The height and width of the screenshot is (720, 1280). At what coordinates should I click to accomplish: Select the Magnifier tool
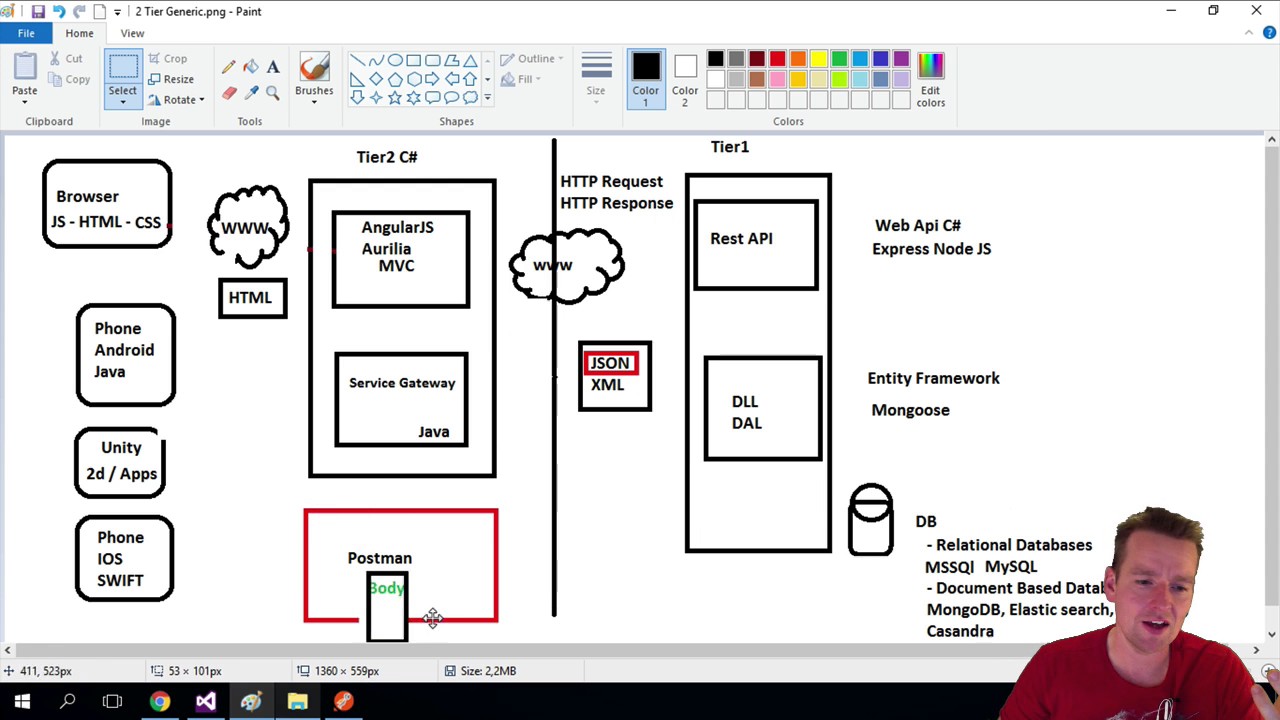click(273, 93)
